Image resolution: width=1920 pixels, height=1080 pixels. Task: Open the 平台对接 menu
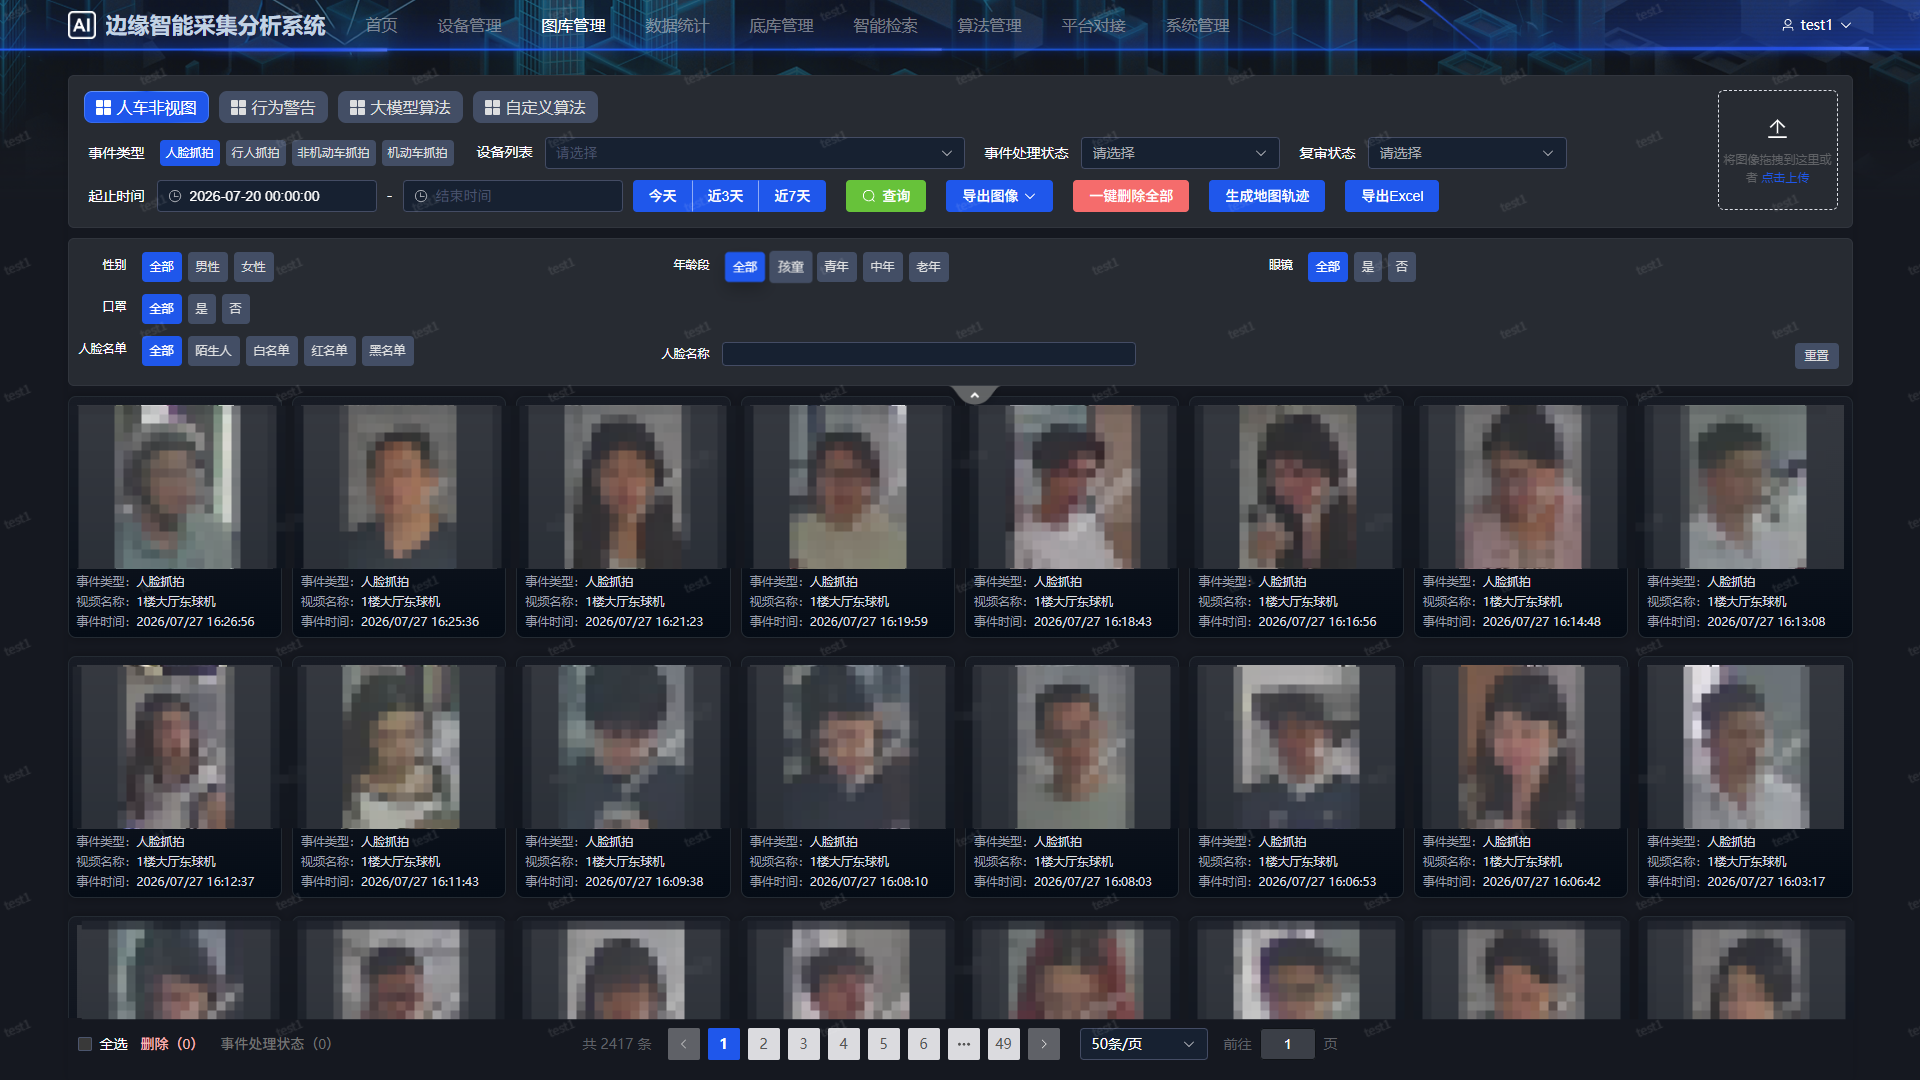click(1093, 25)
